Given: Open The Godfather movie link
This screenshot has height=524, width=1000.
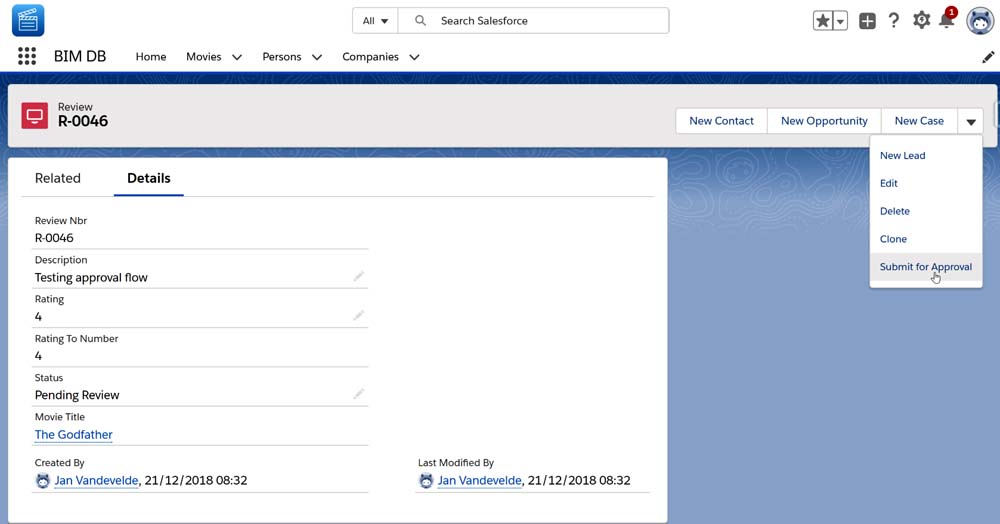Looking at the screenshot, I should click(73, 435).
